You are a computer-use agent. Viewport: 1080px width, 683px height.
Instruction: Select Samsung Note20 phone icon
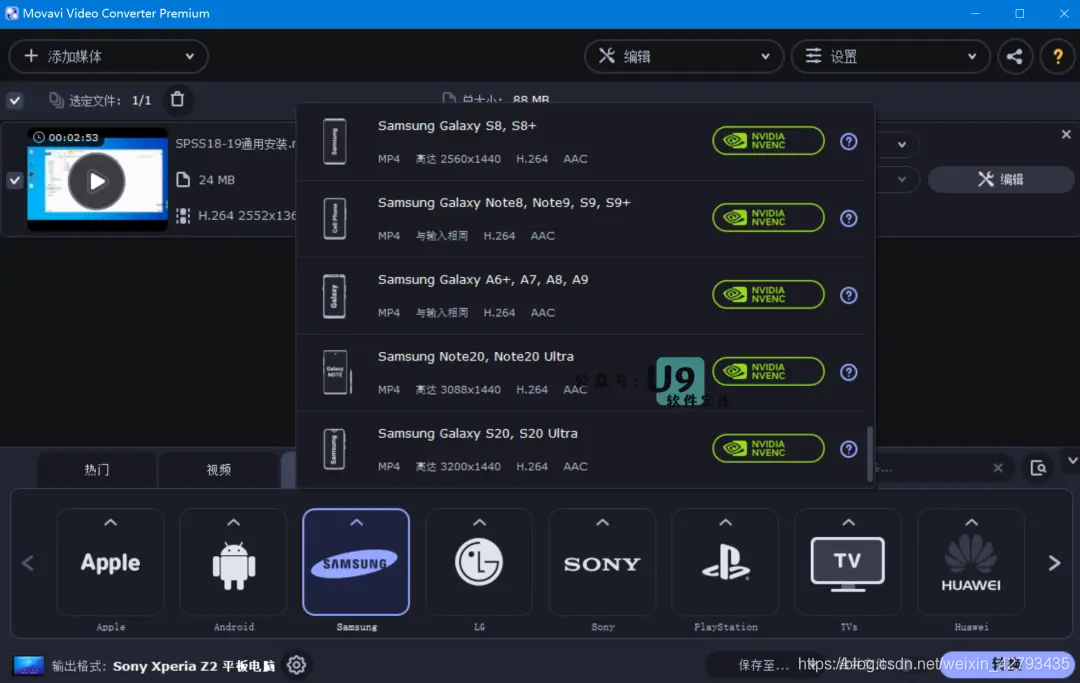pos(336,372)
